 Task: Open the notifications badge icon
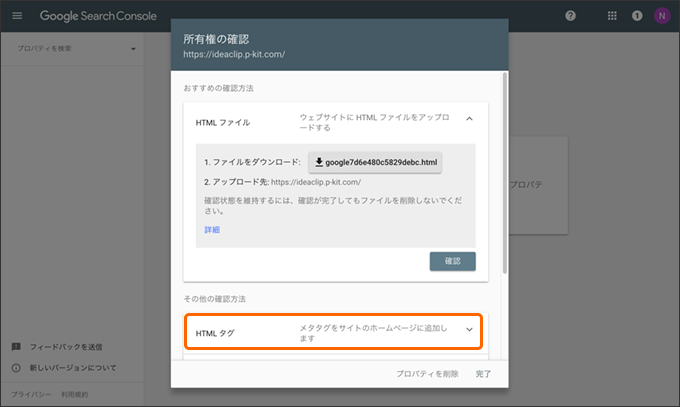coord(637,16)
